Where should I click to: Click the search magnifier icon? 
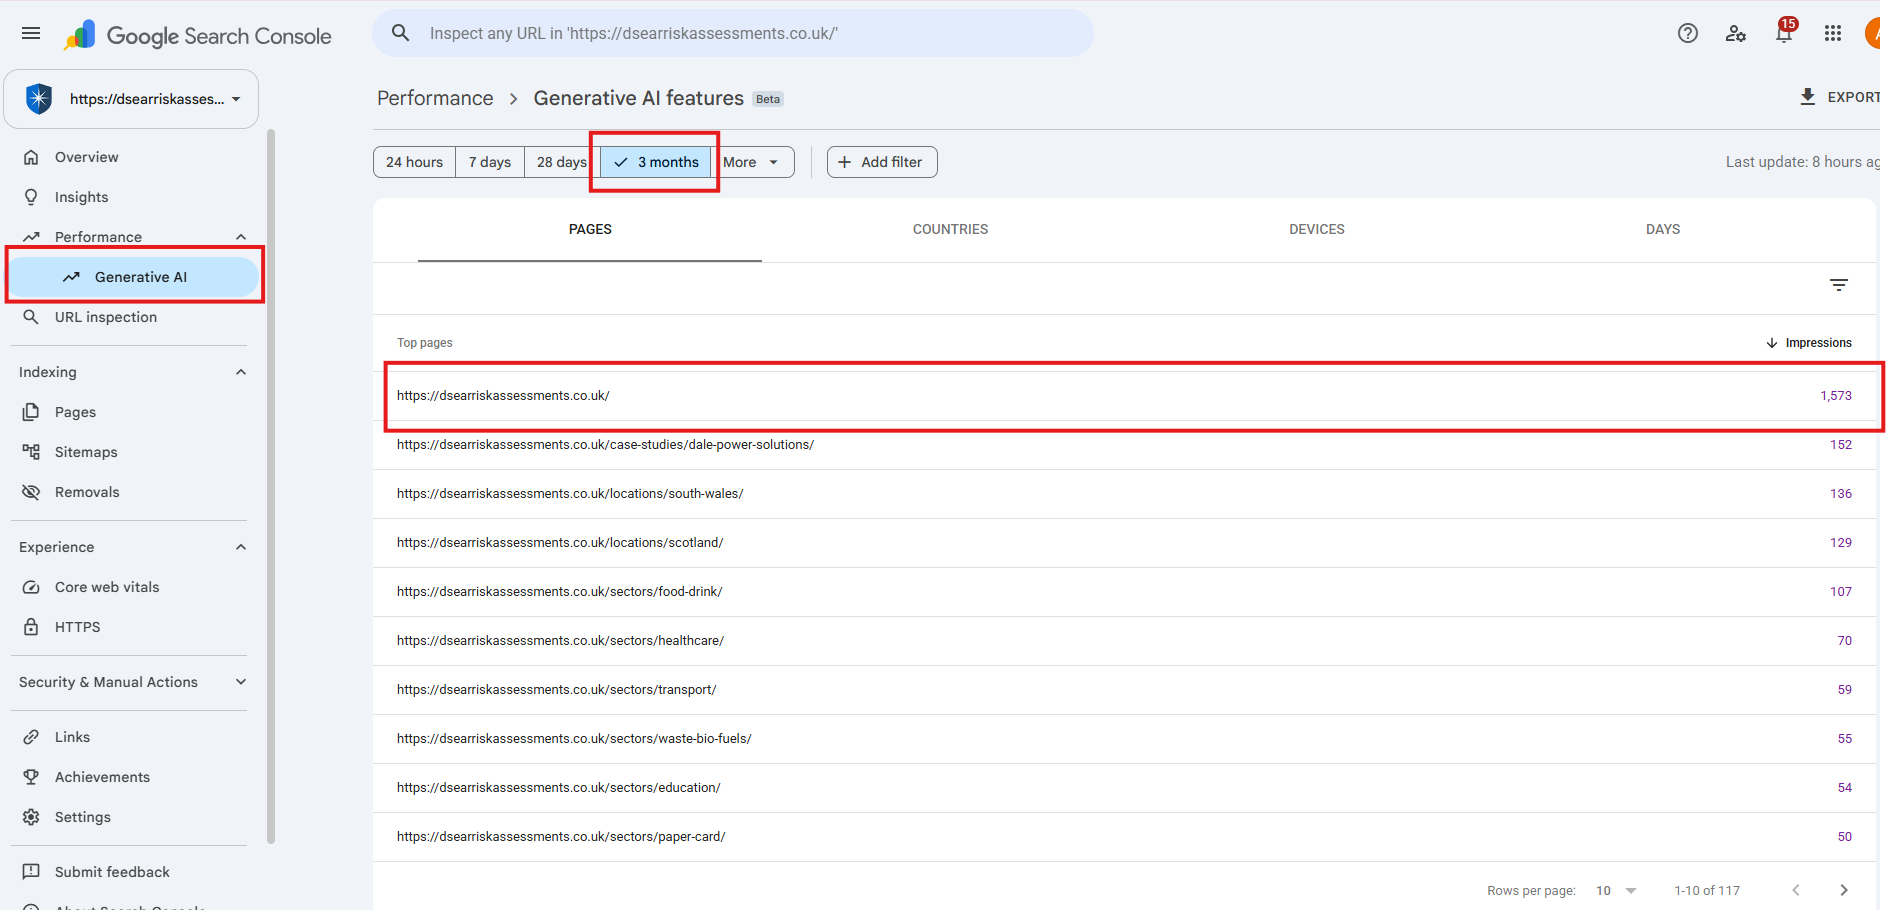(x=400, y=33)
